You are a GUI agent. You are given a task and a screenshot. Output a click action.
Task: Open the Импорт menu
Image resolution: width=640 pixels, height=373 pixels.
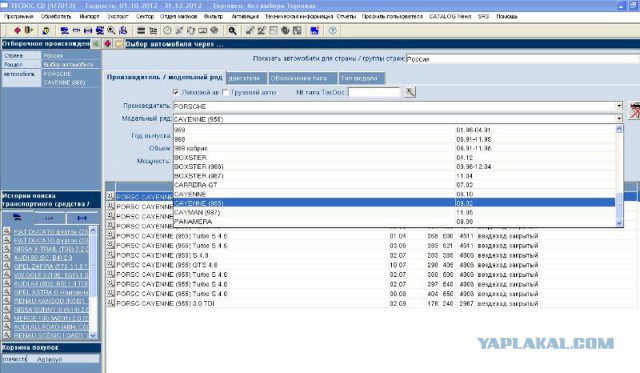click(x=89, y=16)
